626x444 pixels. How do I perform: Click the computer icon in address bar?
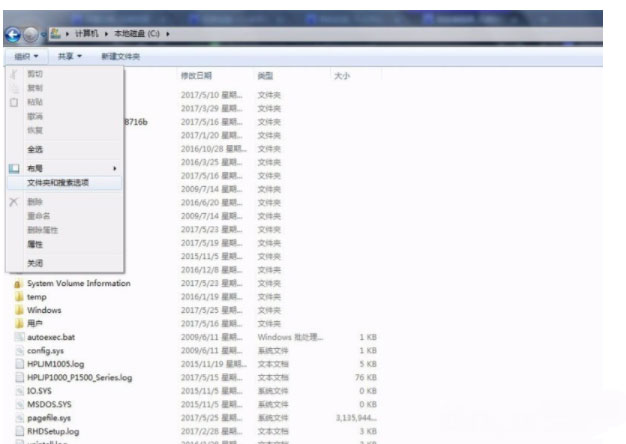tap(55, 34)
